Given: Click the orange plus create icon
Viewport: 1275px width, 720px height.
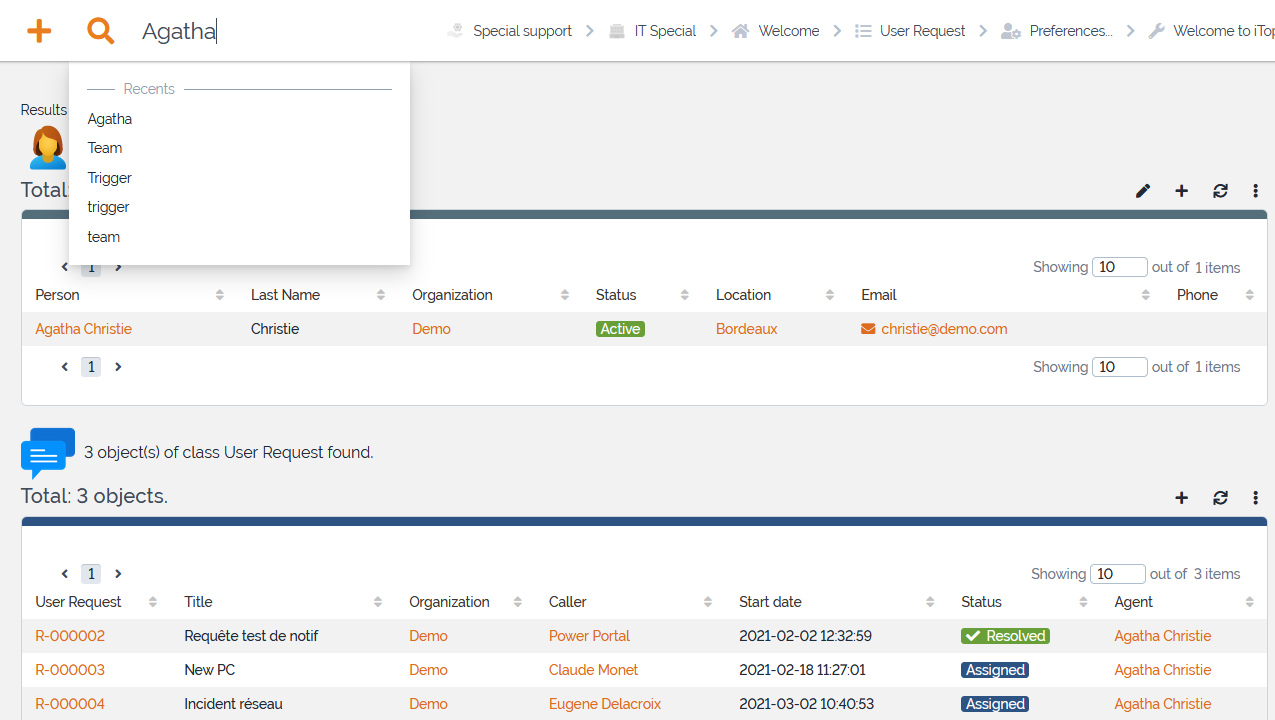Looking at the screenshot, I should (39, 31).
